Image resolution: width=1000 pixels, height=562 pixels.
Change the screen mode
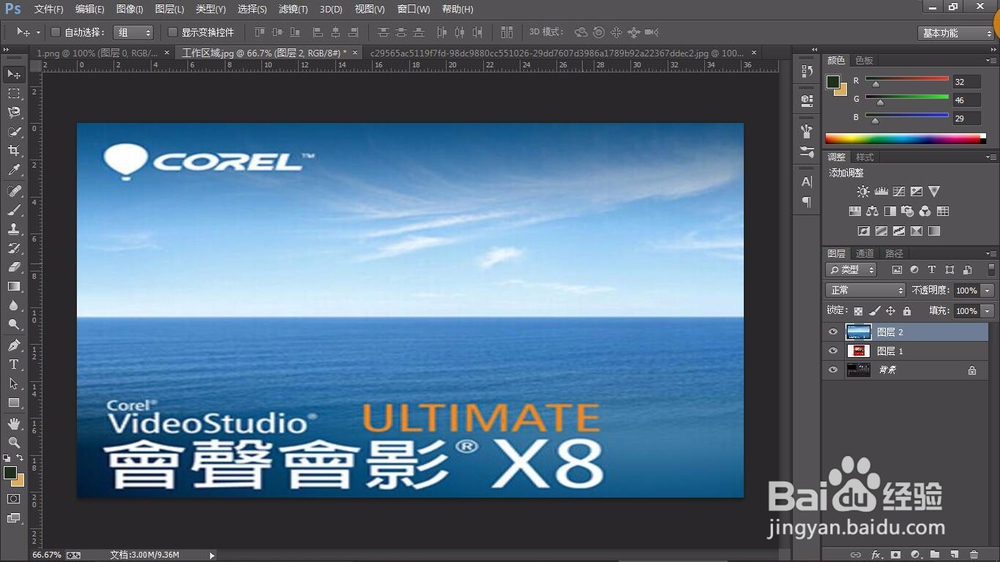pyautogui.click(x=13, y=518)
